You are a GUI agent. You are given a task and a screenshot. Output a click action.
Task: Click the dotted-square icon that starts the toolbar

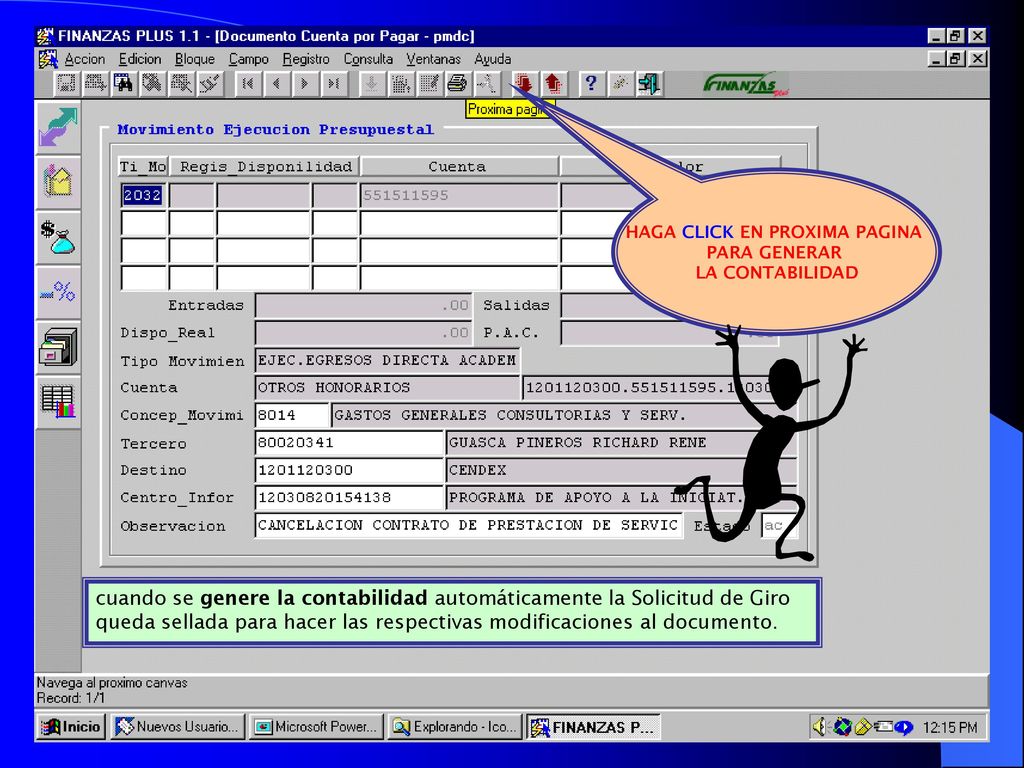click(67, 84)
